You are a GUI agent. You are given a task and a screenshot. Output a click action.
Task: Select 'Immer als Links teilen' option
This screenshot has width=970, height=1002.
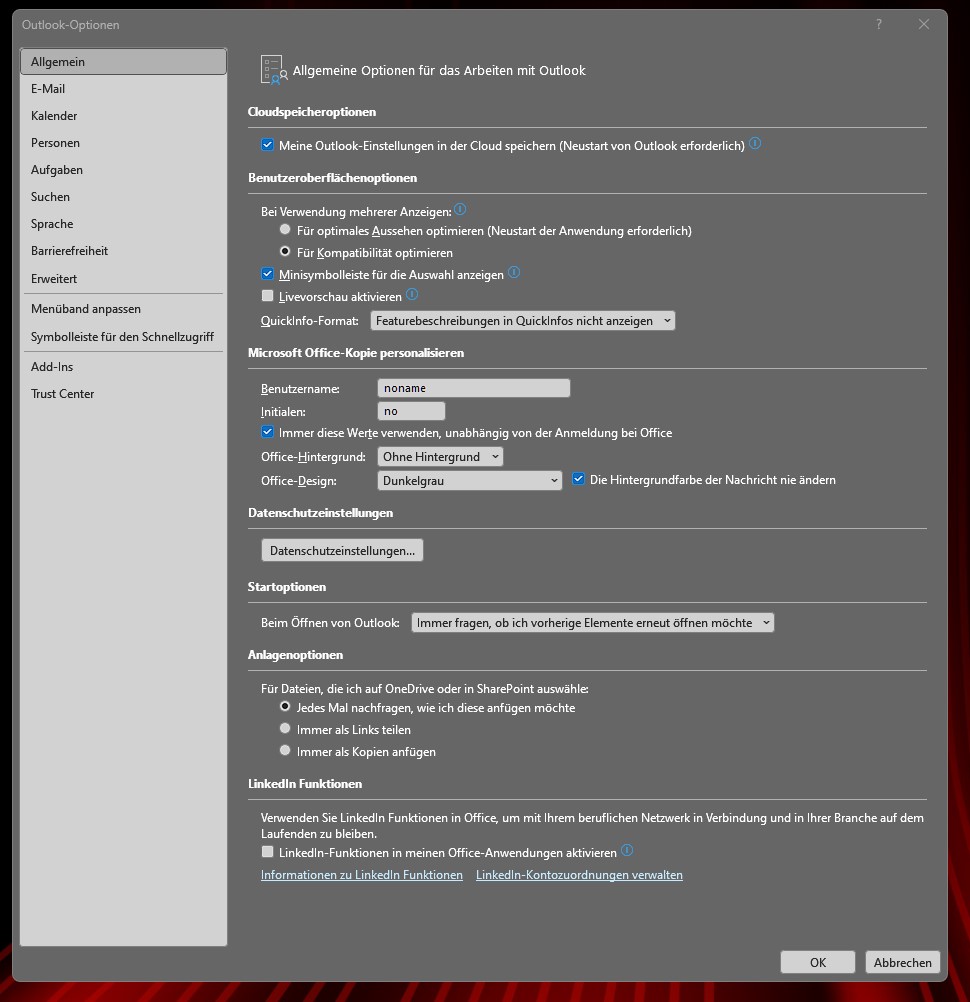[x=285, y=728]
